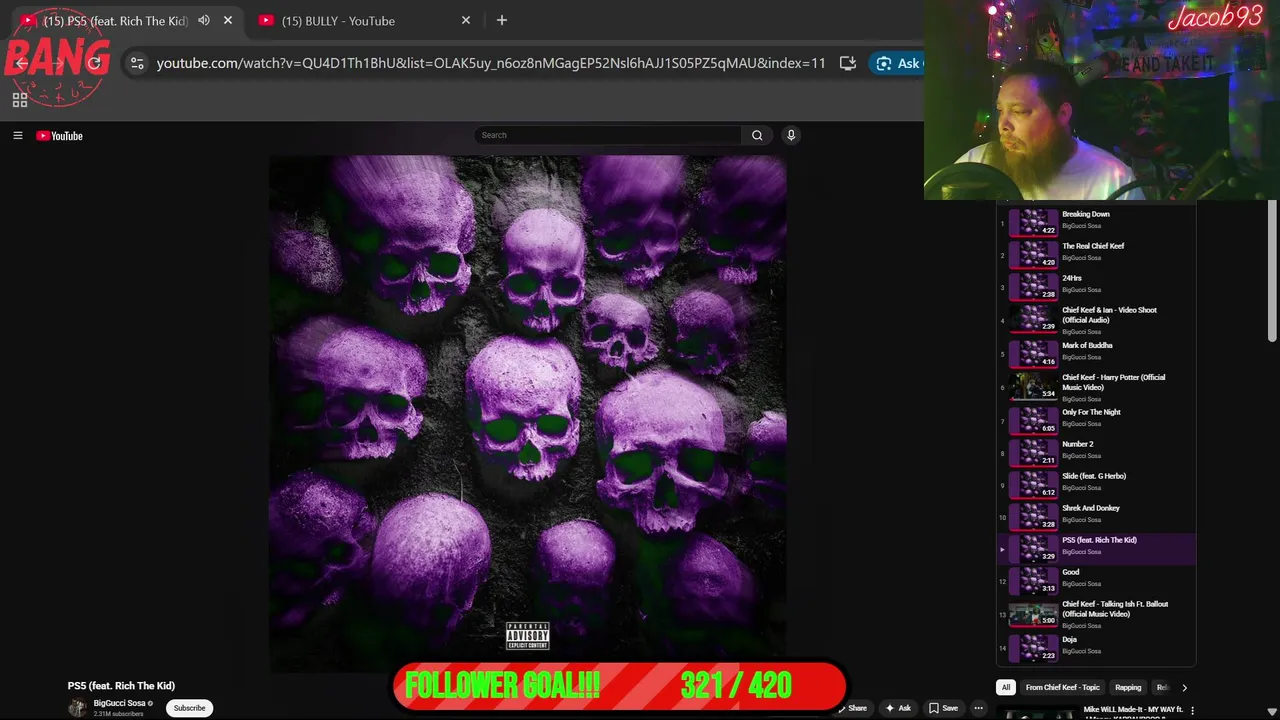The image size is (1280, 720).
Task: Close the BULLY - YouTube tab
Action: point(466,20)
